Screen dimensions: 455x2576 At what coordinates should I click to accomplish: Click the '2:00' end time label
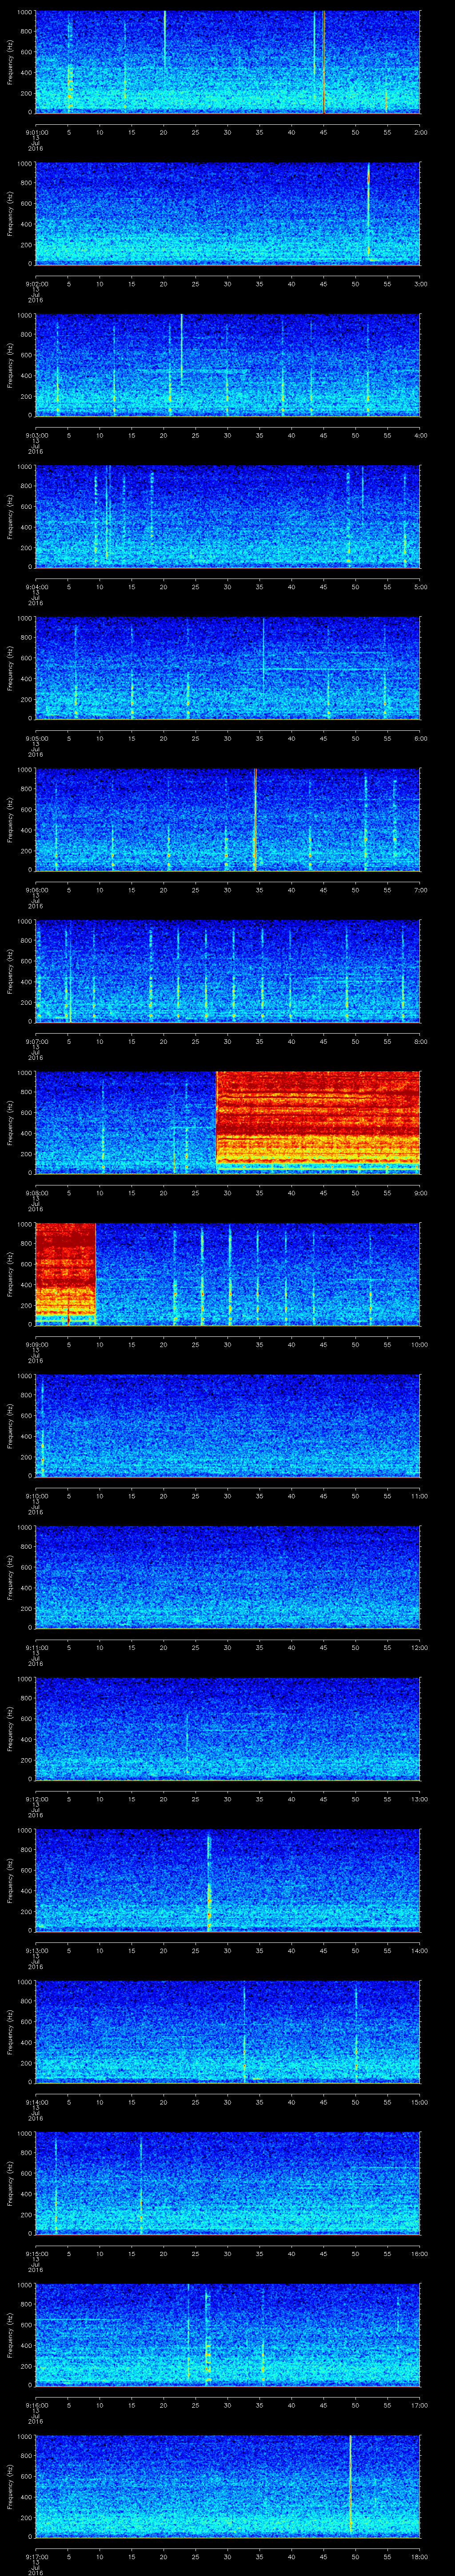tap(420, 132)
